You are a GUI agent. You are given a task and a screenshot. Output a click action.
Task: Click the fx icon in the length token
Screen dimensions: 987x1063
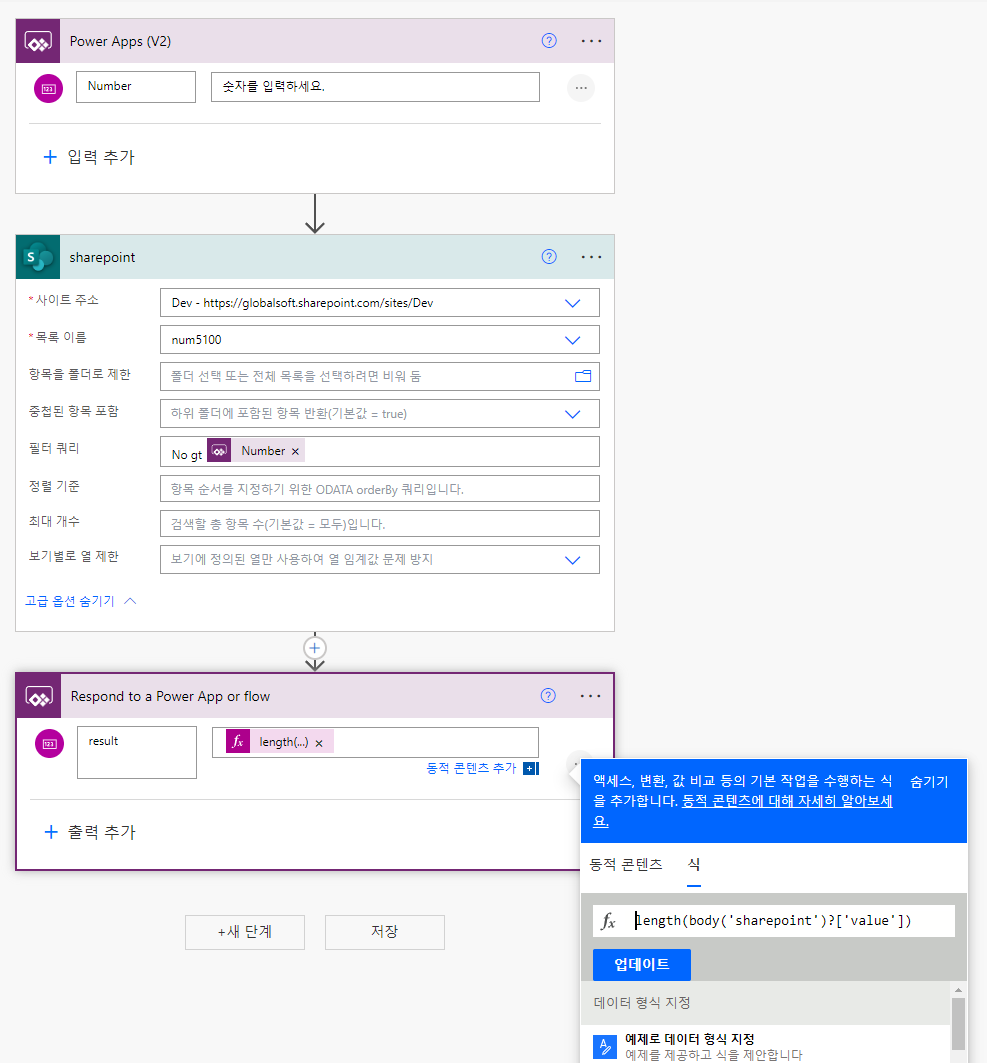pyautogui.click(x=238, y=742)
